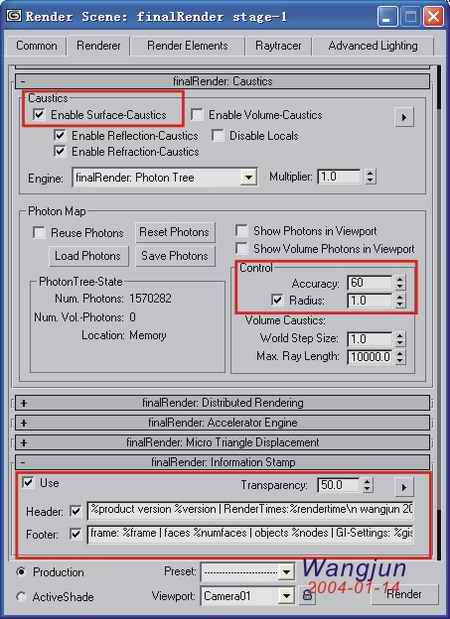The image size is (450, 619).
Task: Click the Save Photons button
Action: coord(175,256)
